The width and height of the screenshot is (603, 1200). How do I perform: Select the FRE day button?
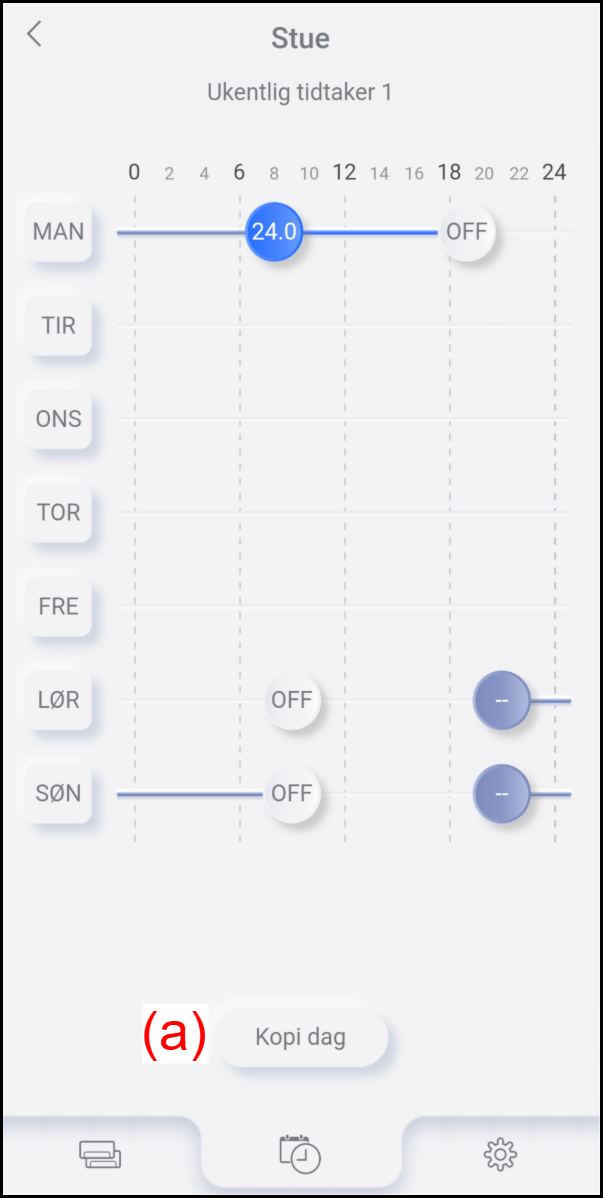coord(59,606)
